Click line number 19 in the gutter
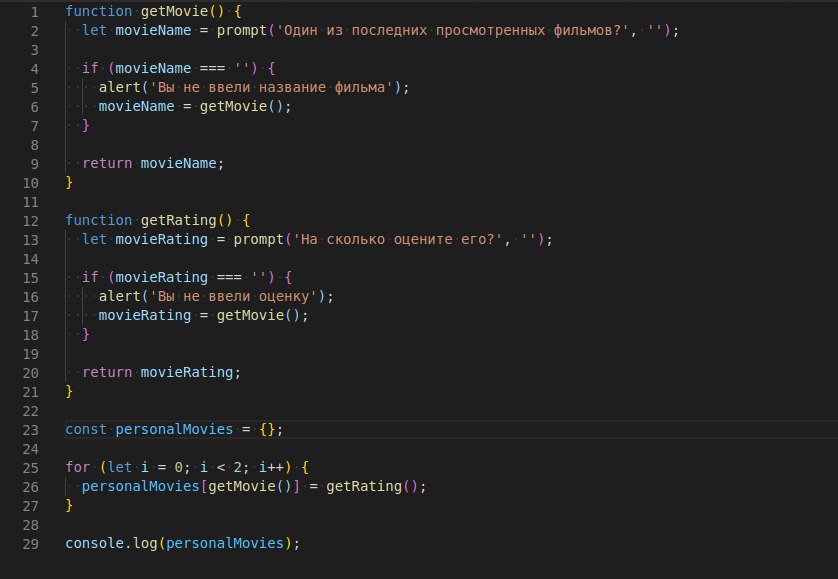 pos(31,354)
